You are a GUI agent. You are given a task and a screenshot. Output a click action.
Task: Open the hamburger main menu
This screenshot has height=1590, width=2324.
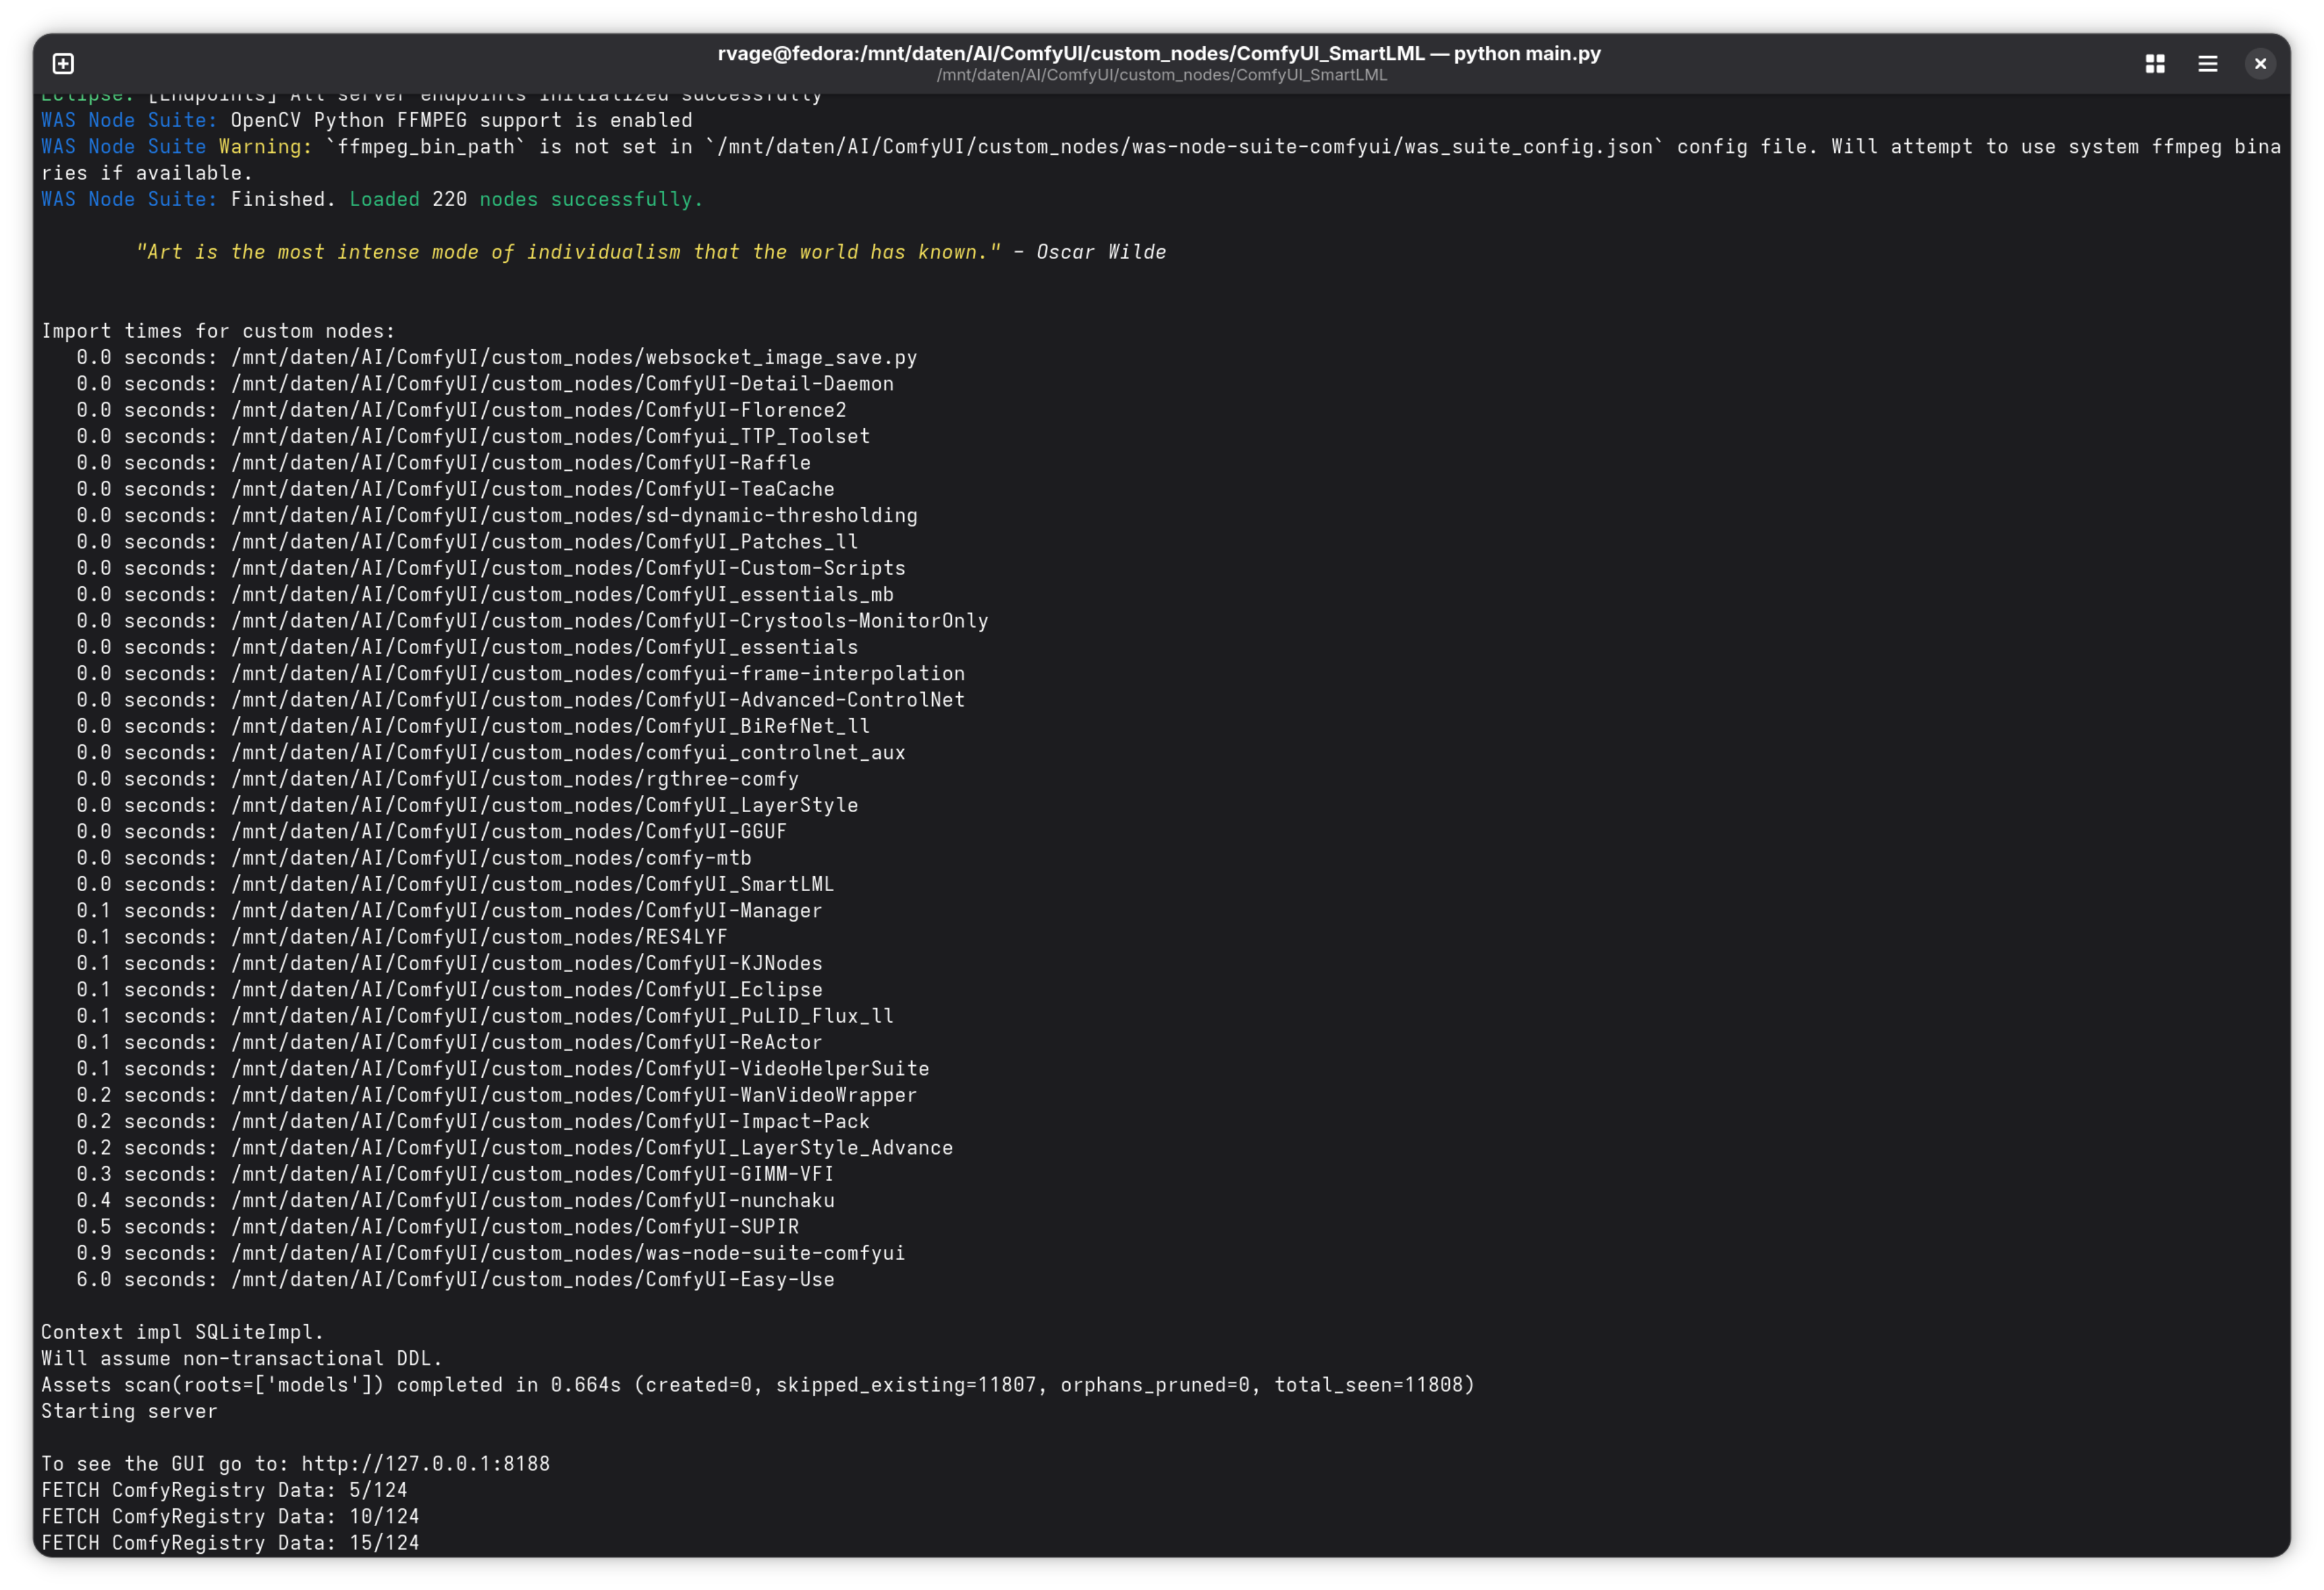pos(2208,64)
